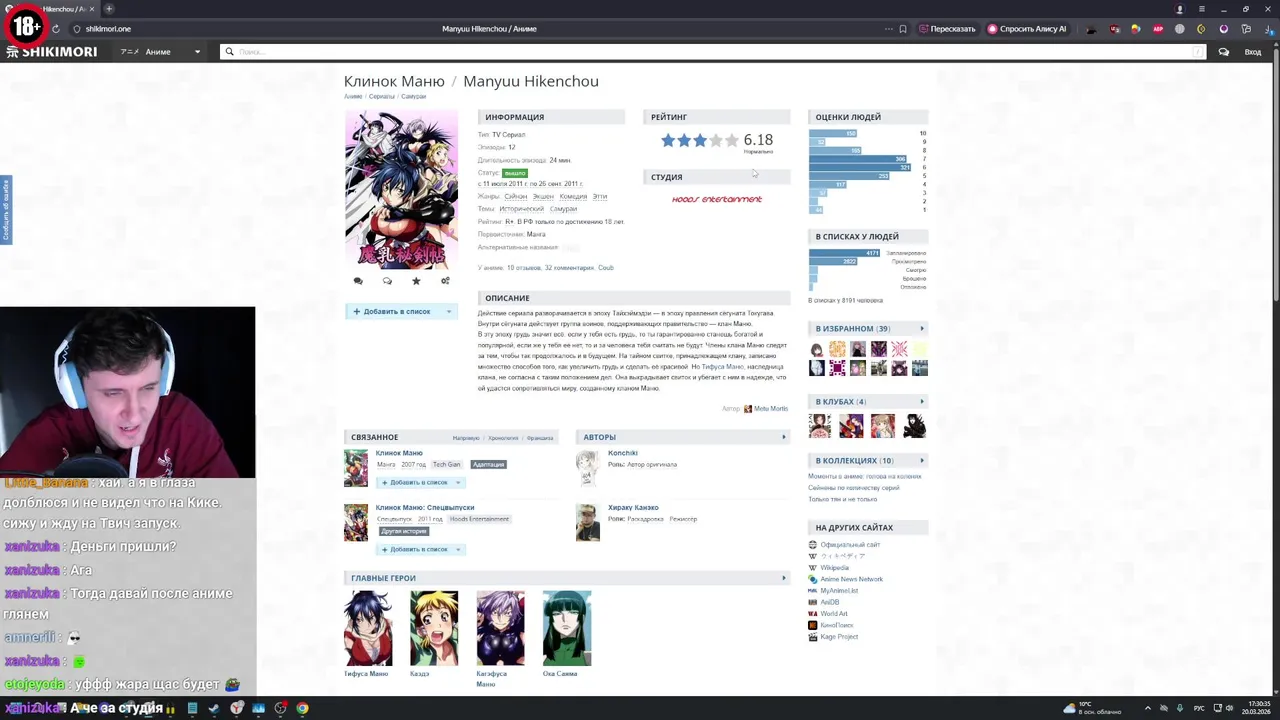This screenshot has width=1280, height=720.
Task: Open the Экшен genre link
Action: pyautogui.click(x=543, y=197)
